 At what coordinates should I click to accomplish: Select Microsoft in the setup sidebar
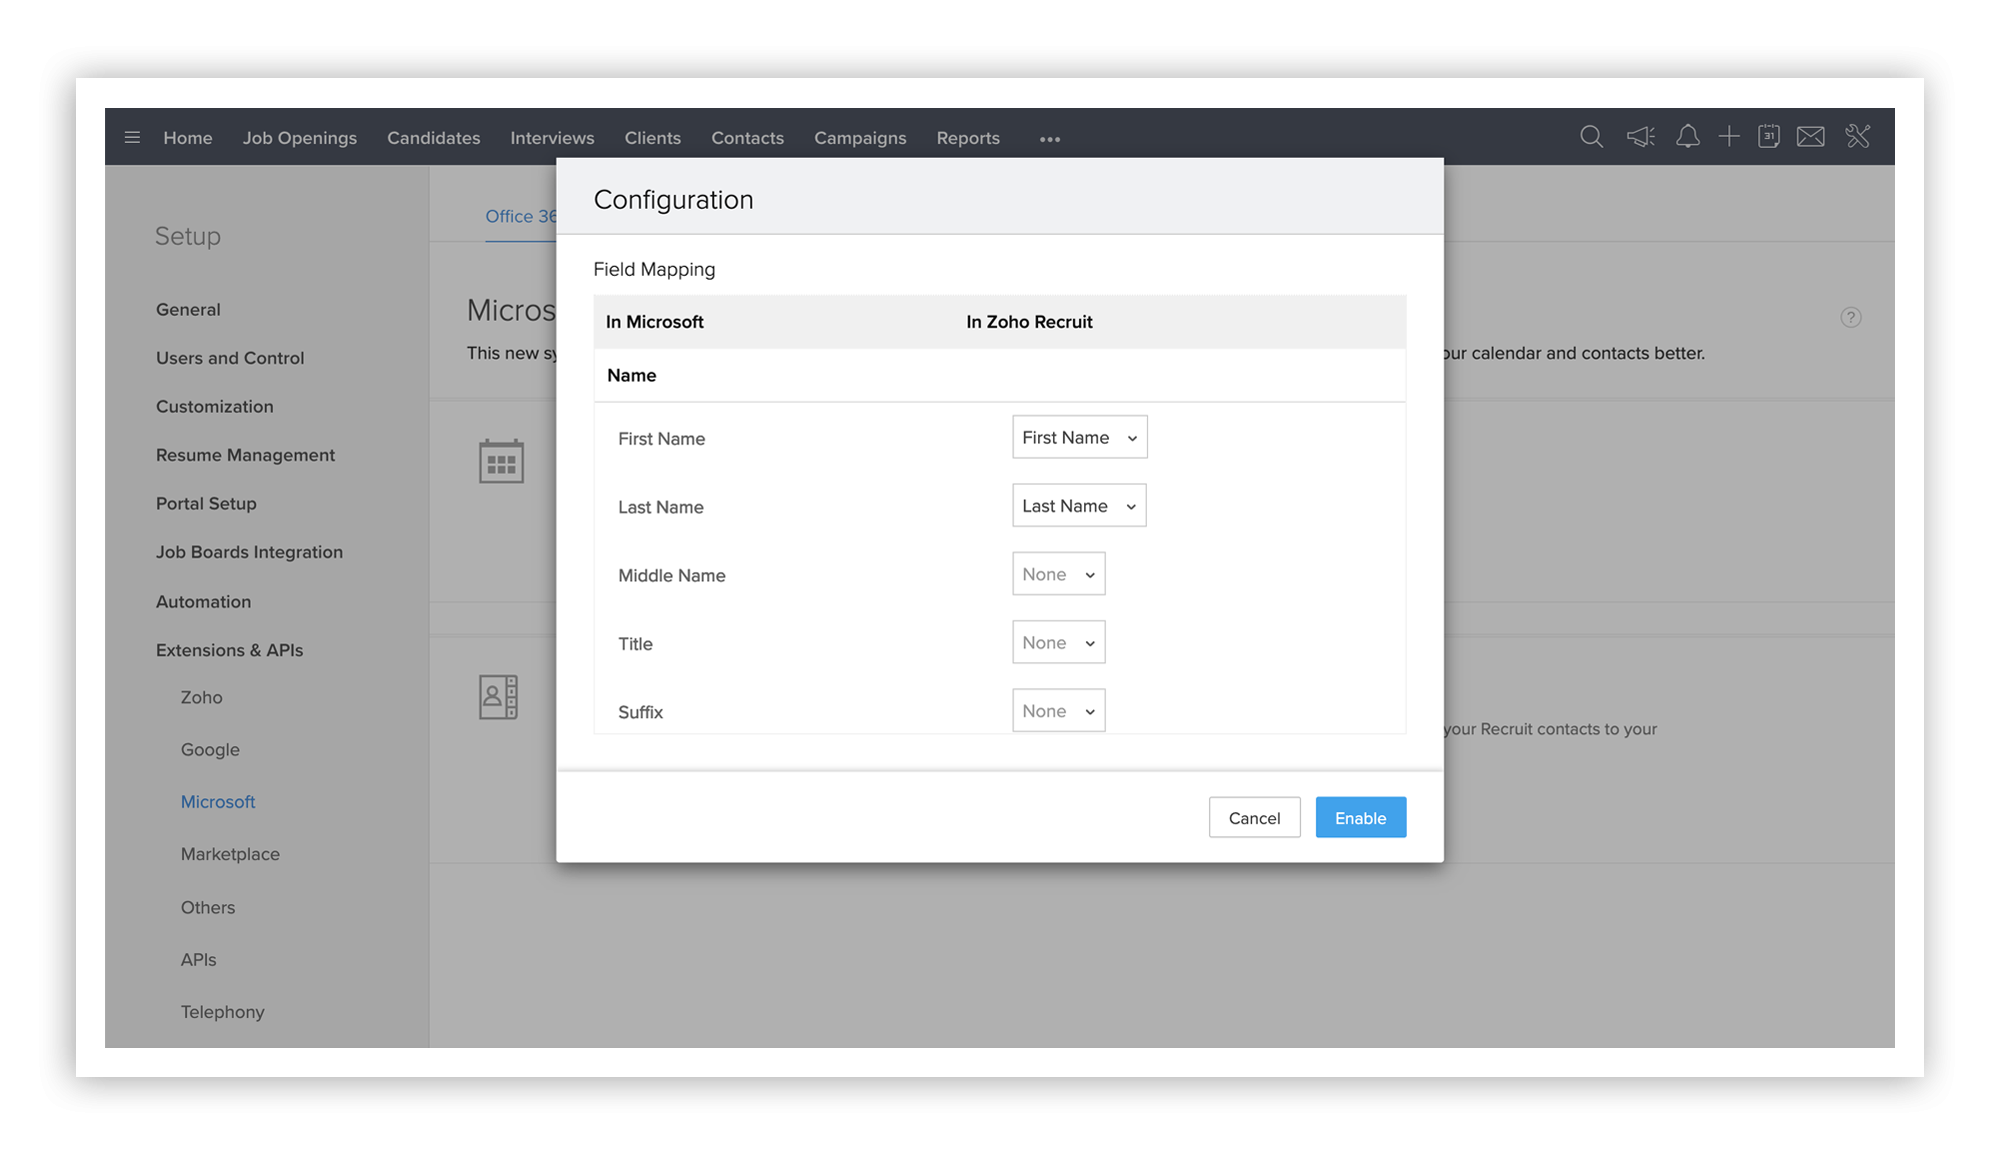pos(218,802)
